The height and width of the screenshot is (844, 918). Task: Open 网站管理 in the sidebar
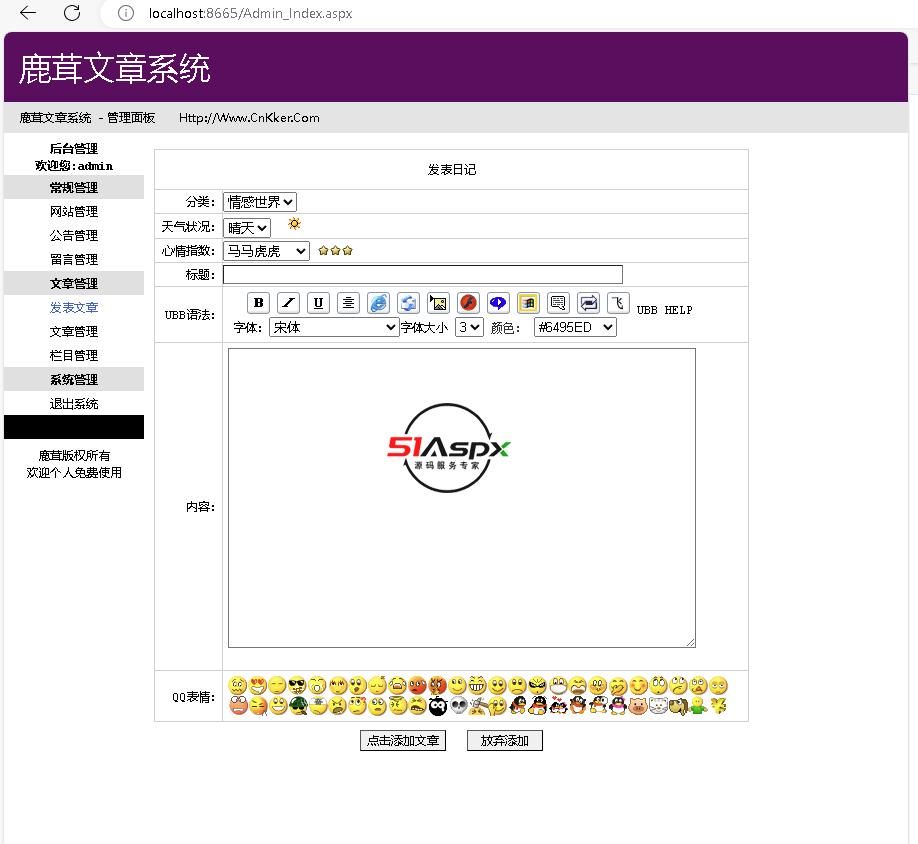click(74, 211)
